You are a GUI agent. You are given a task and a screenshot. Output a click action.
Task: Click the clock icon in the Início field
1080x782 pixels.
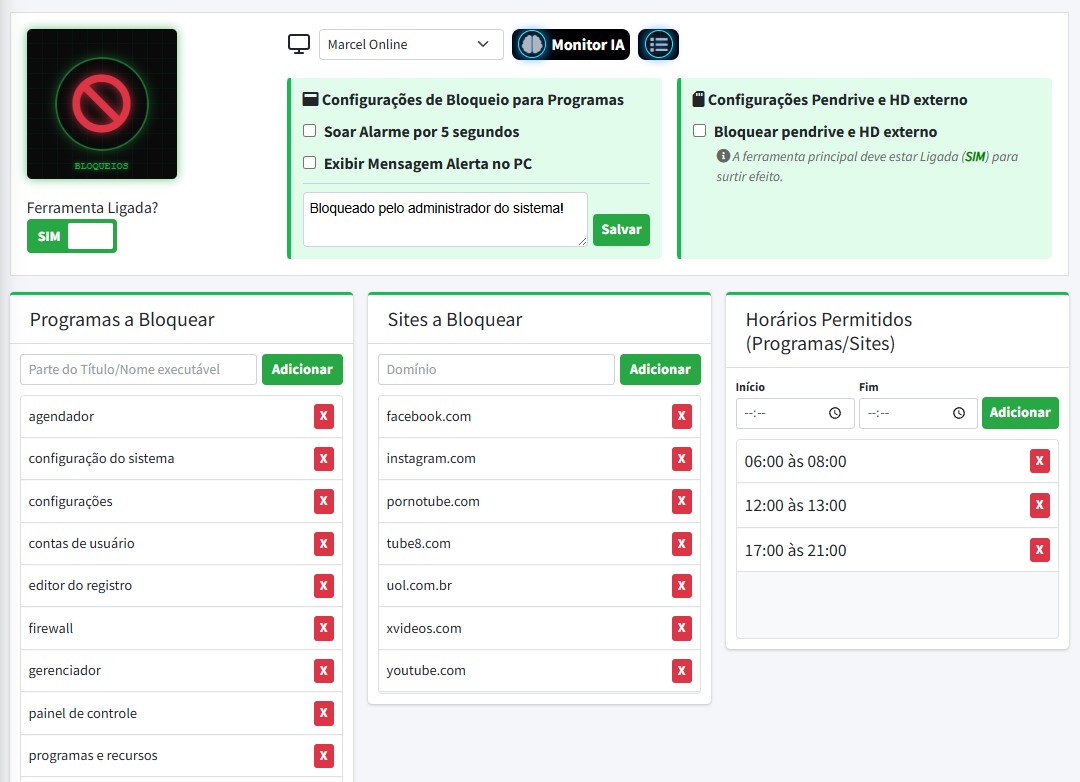(835, 413)
